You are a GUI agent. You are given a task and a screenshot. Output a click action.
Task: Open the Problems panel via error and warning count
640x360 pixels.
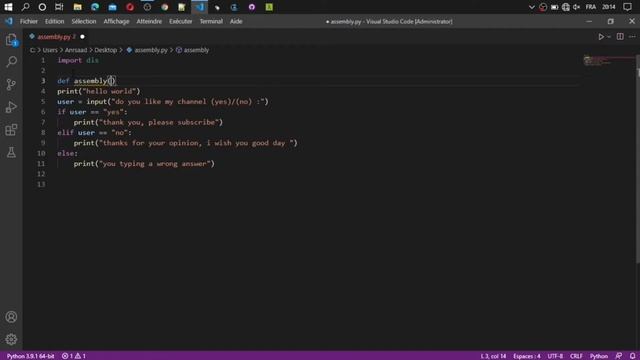(x=74, y=356)
